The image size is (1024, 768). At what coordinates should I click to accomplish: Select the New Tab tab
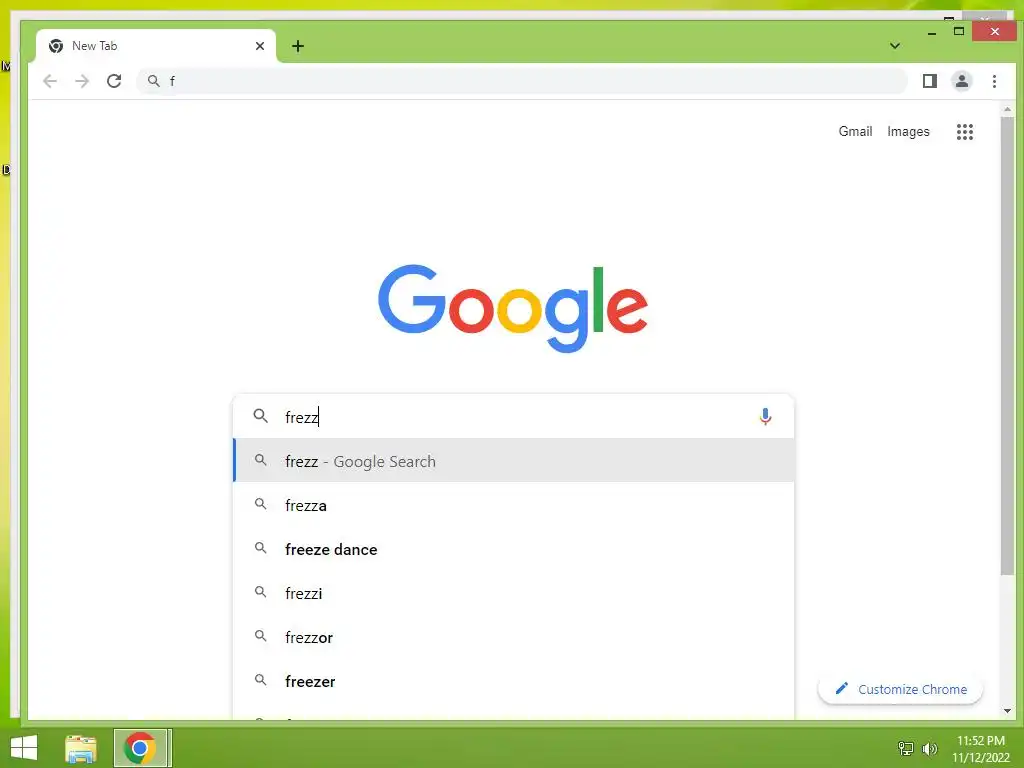(x=156, y=46)
